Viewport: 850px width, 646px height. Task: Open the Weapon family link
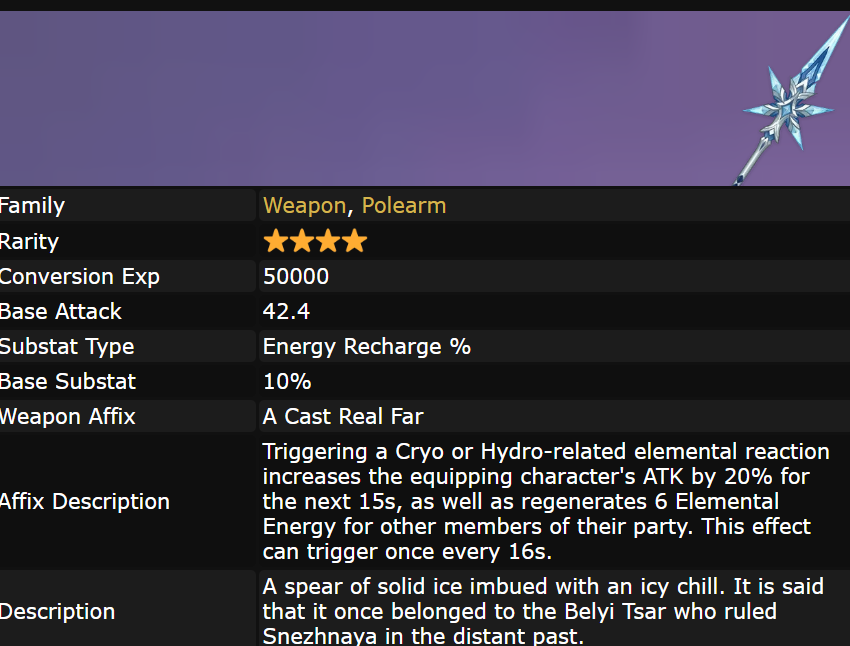pyautogui.click(x=304, y=205)
